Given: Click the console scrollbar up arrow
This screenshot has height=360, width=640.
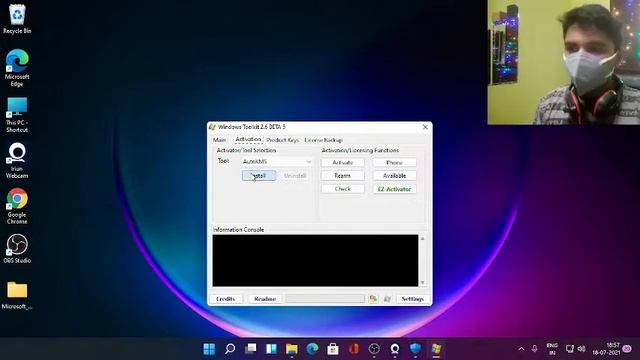Looking at the screenshot, I should pos(422,238).
